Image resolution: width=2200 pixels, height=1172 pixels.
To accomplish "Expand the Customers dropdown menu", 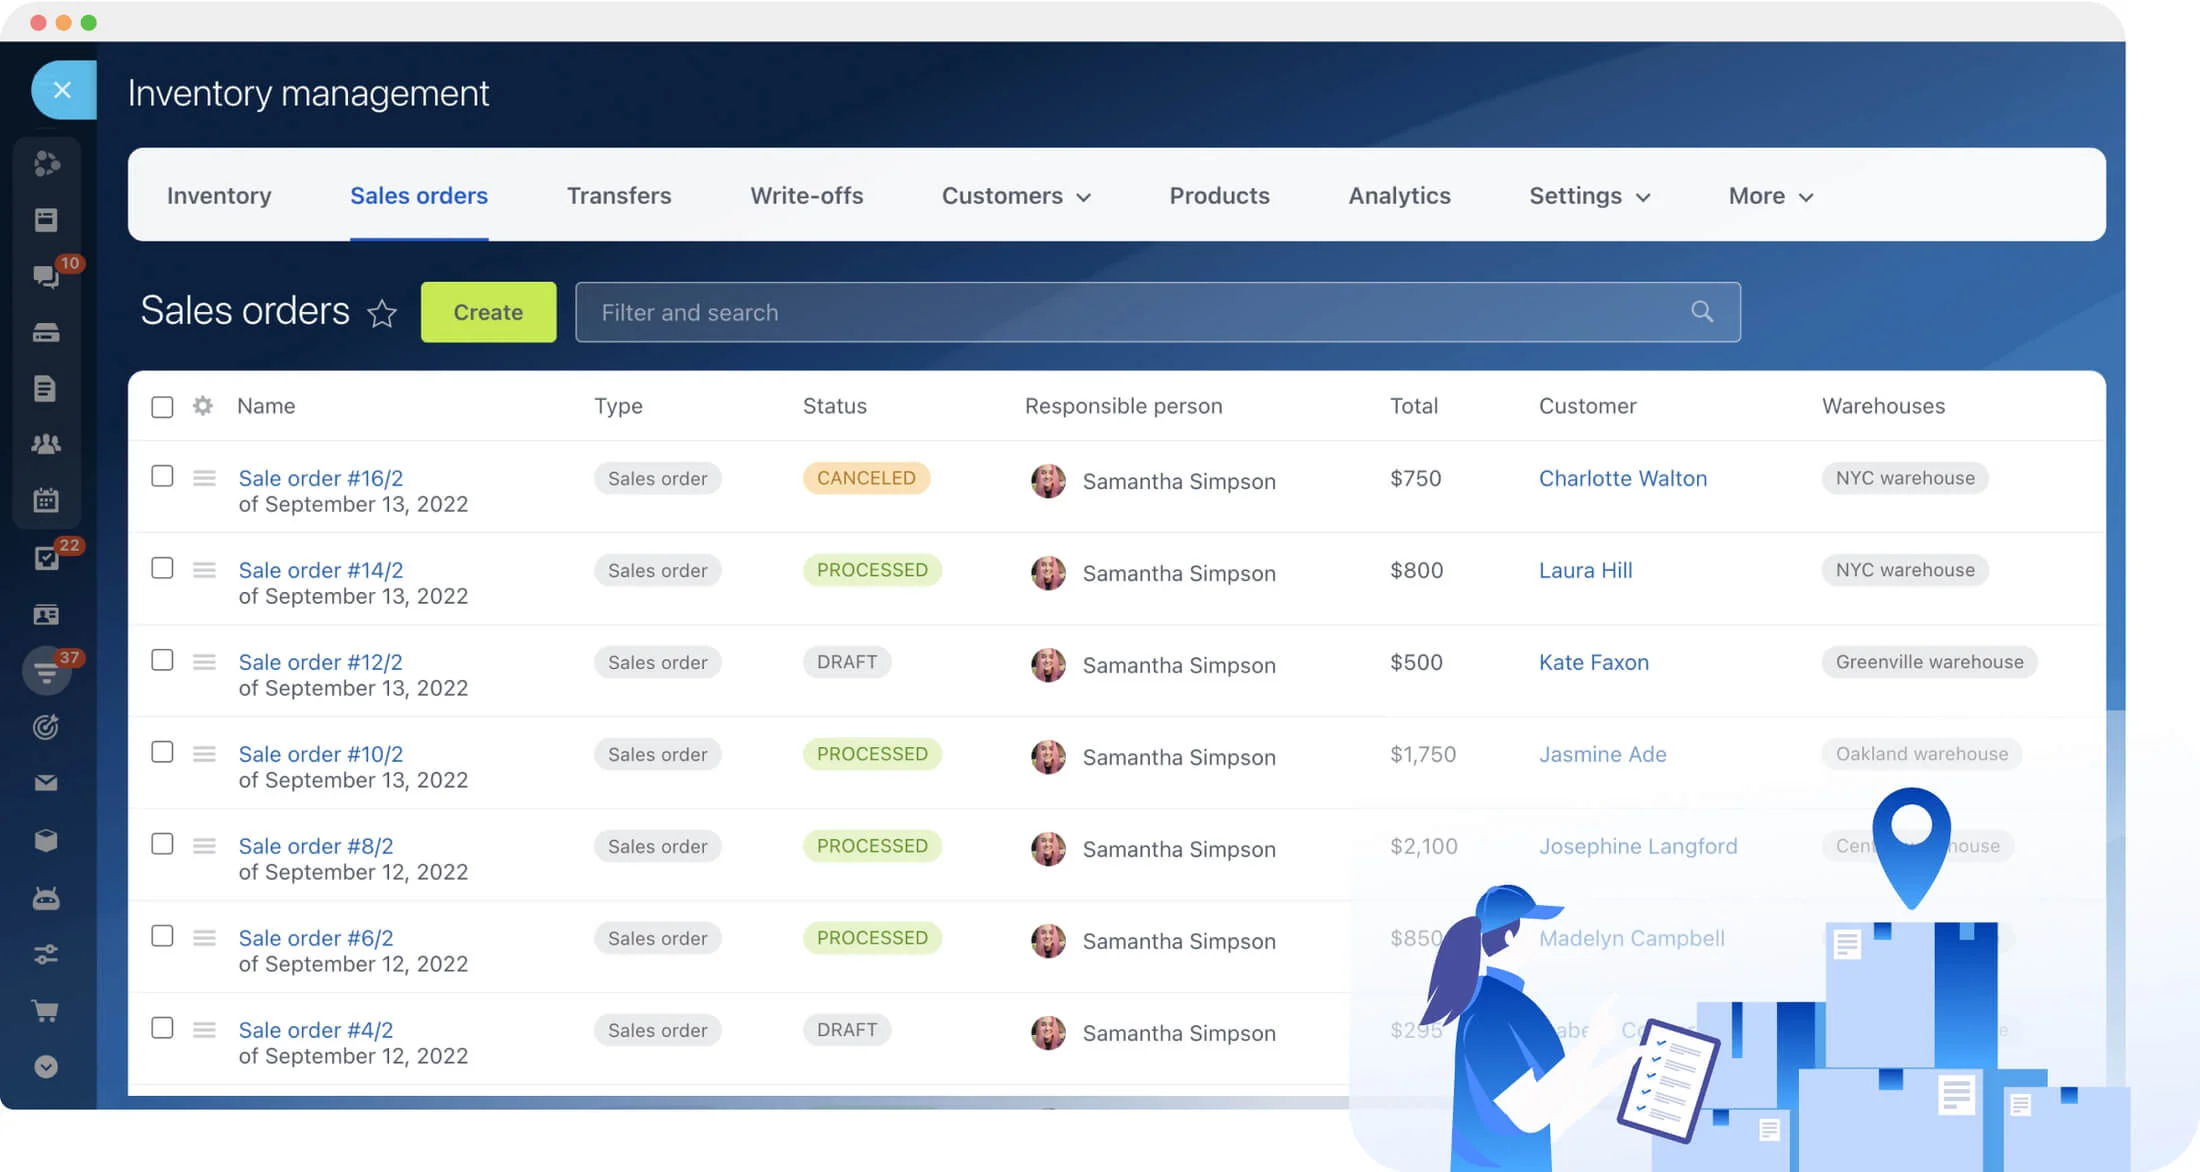I will (x=1015, y=196).
